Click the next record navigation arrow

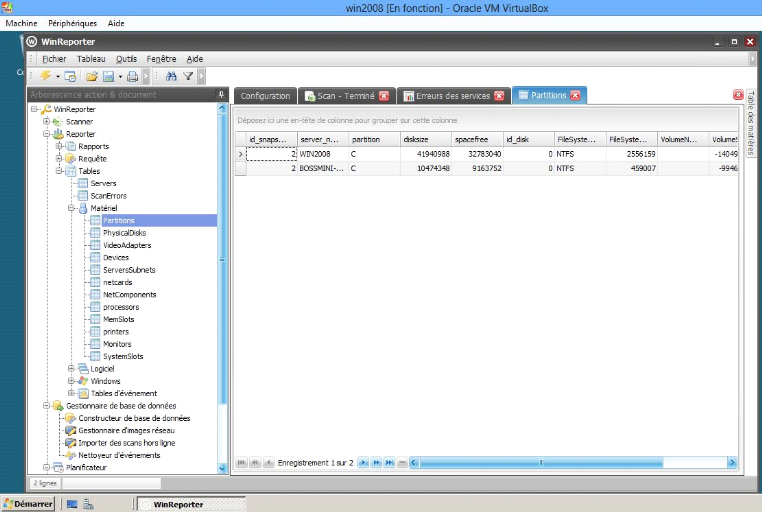(x=363, y=463)
